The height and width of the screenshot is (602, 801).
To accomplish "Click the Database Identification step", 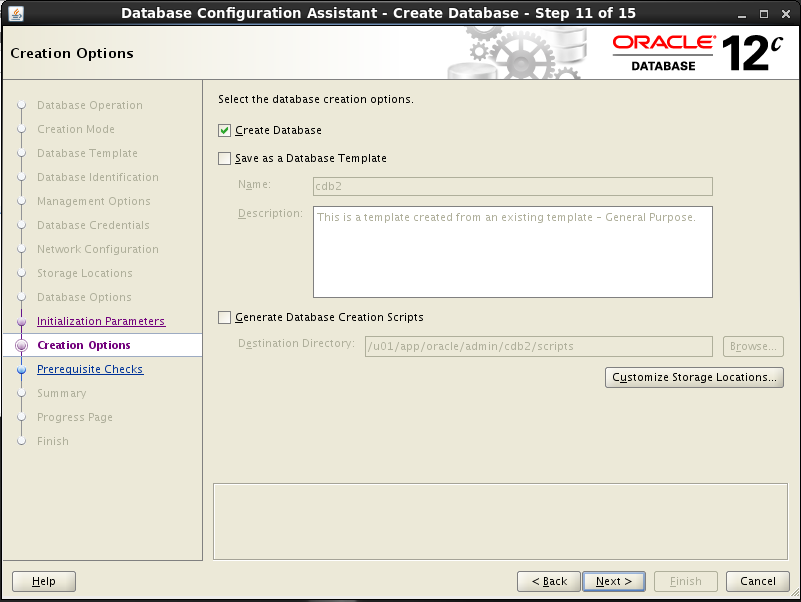I will pyautogui.click(x=98, y=177).
